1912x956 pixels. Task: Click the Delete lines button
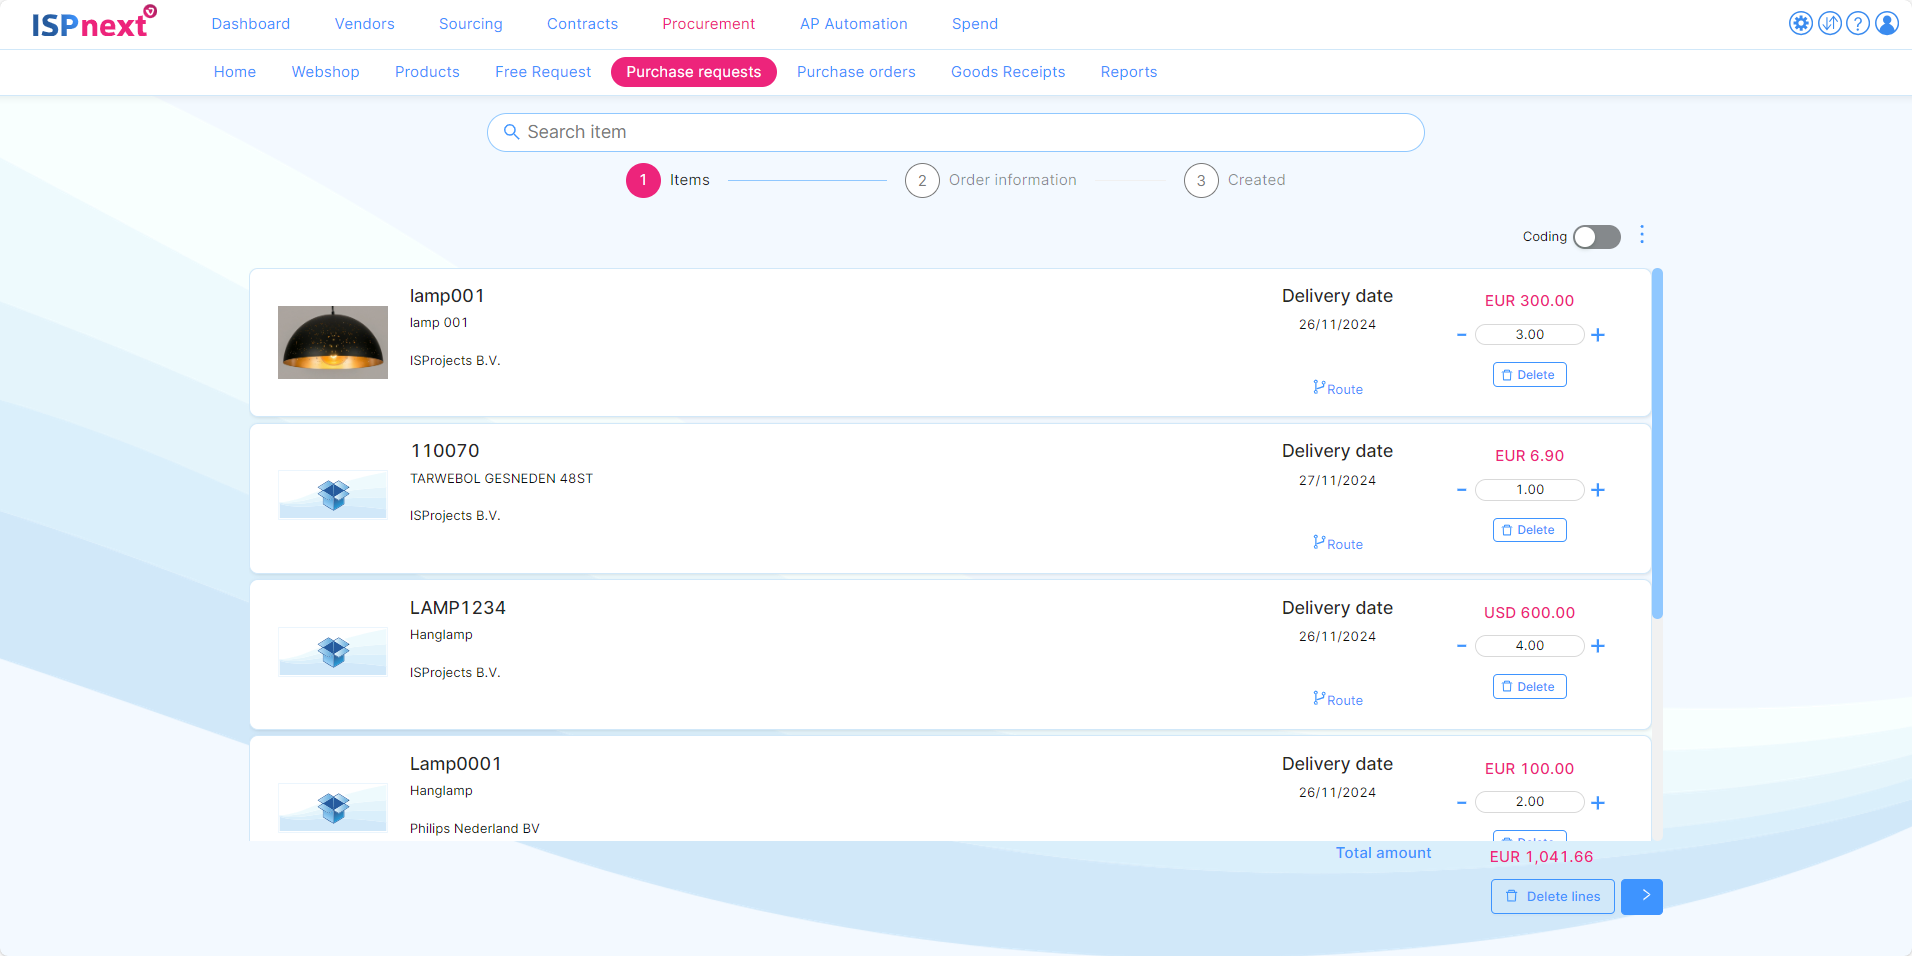point(1552,896)
